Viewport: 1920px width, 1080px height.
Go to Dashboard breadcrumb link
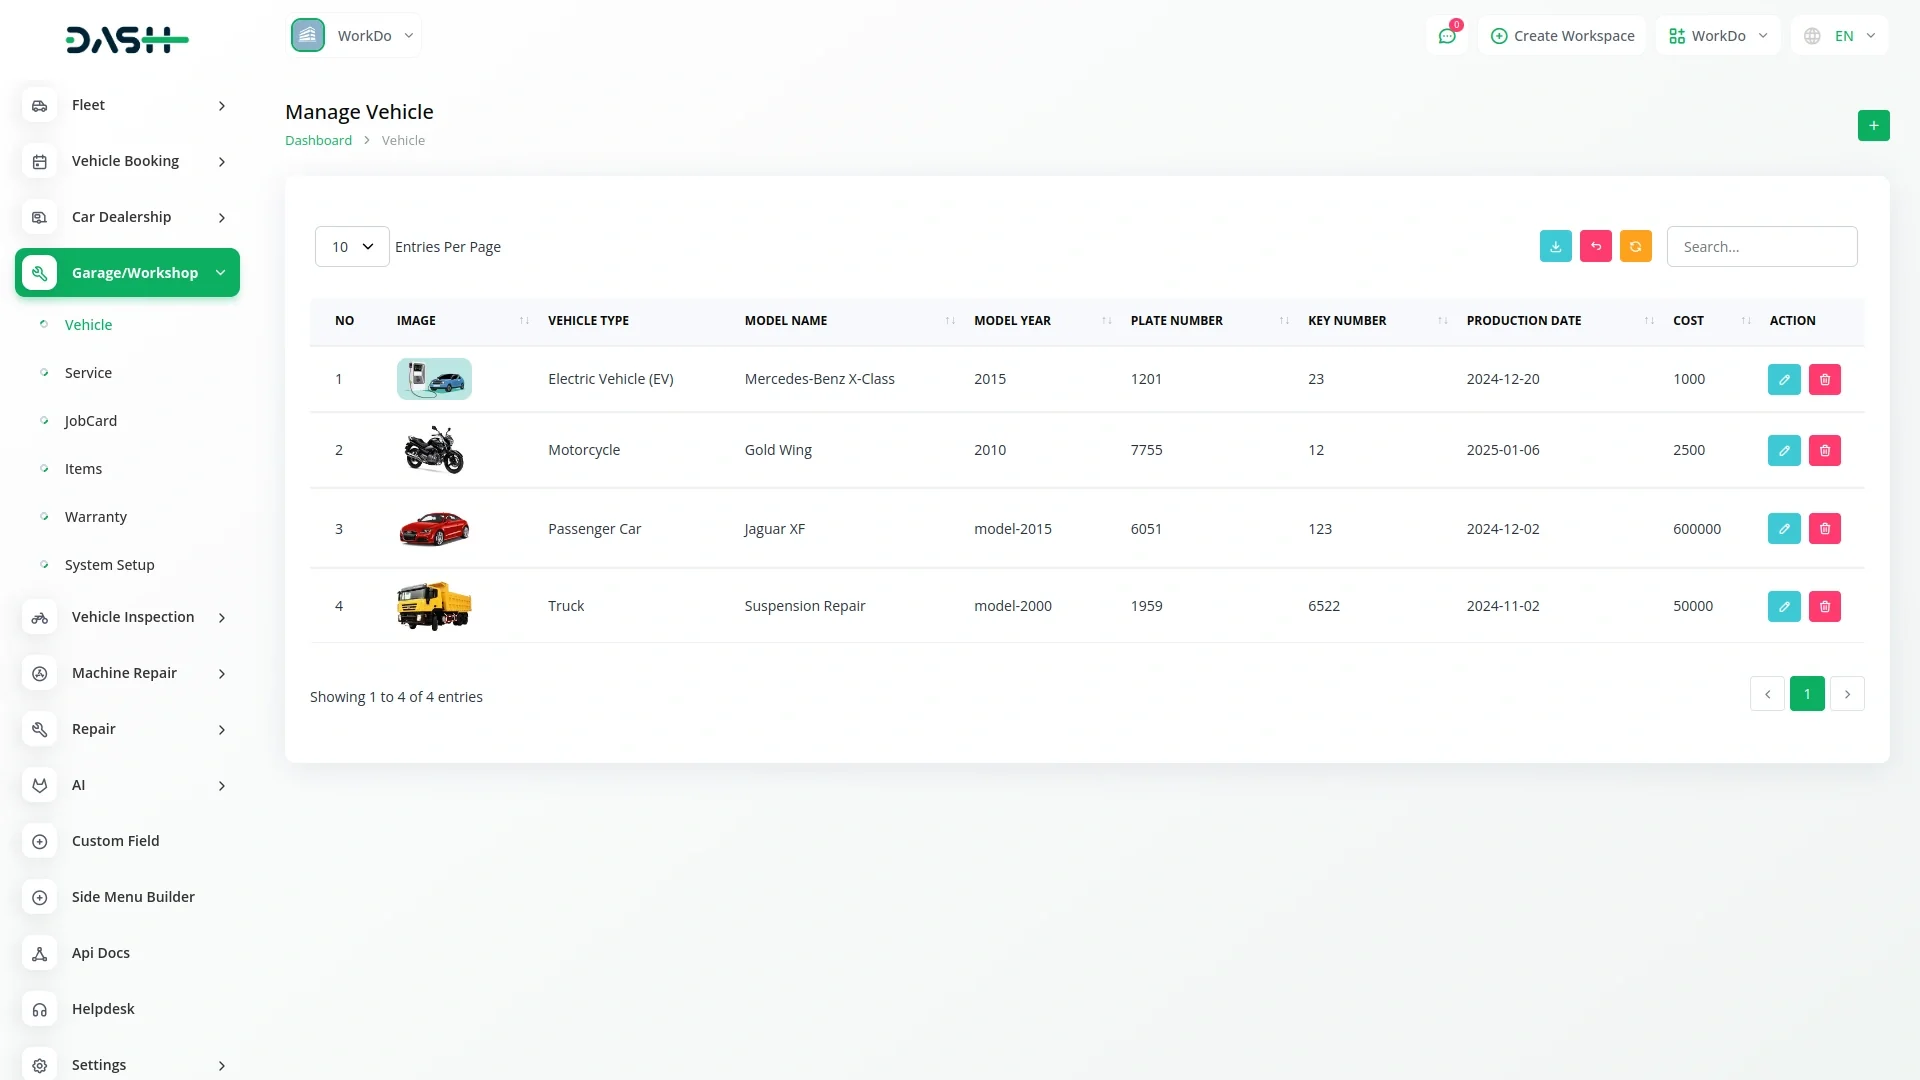click(x=318, y=141)
